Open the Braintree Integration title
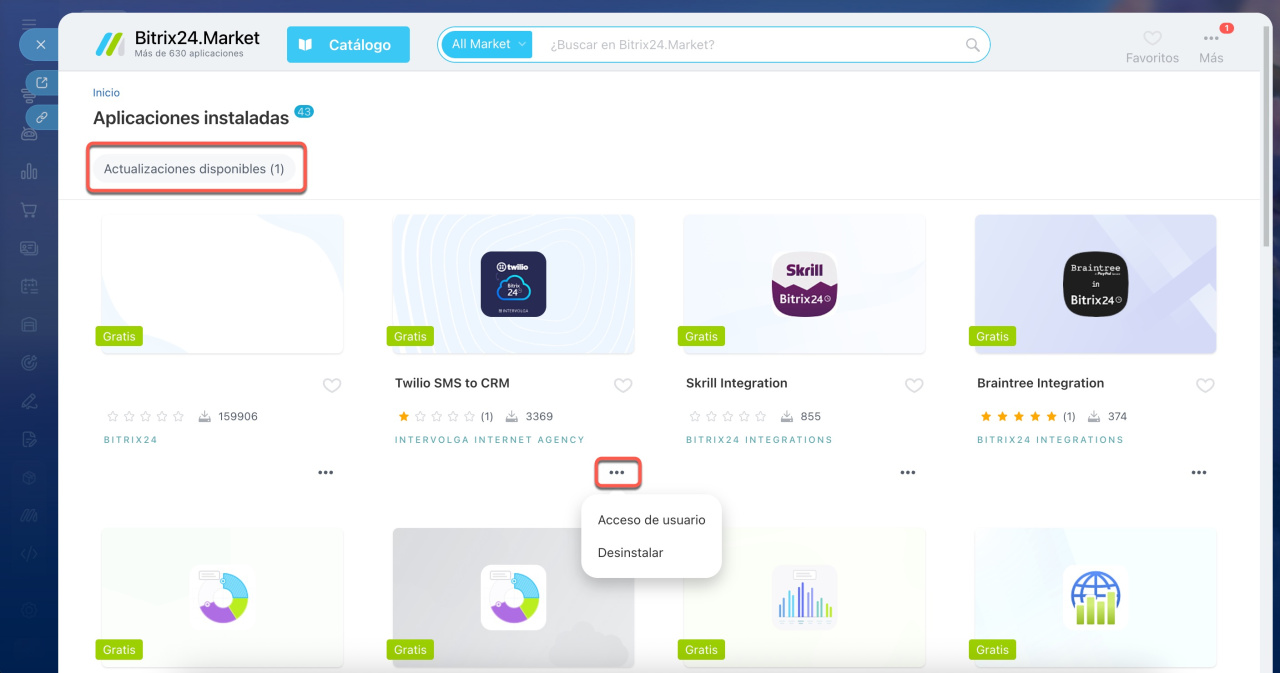This screenshot has width=1280, height=673. 1040,383
